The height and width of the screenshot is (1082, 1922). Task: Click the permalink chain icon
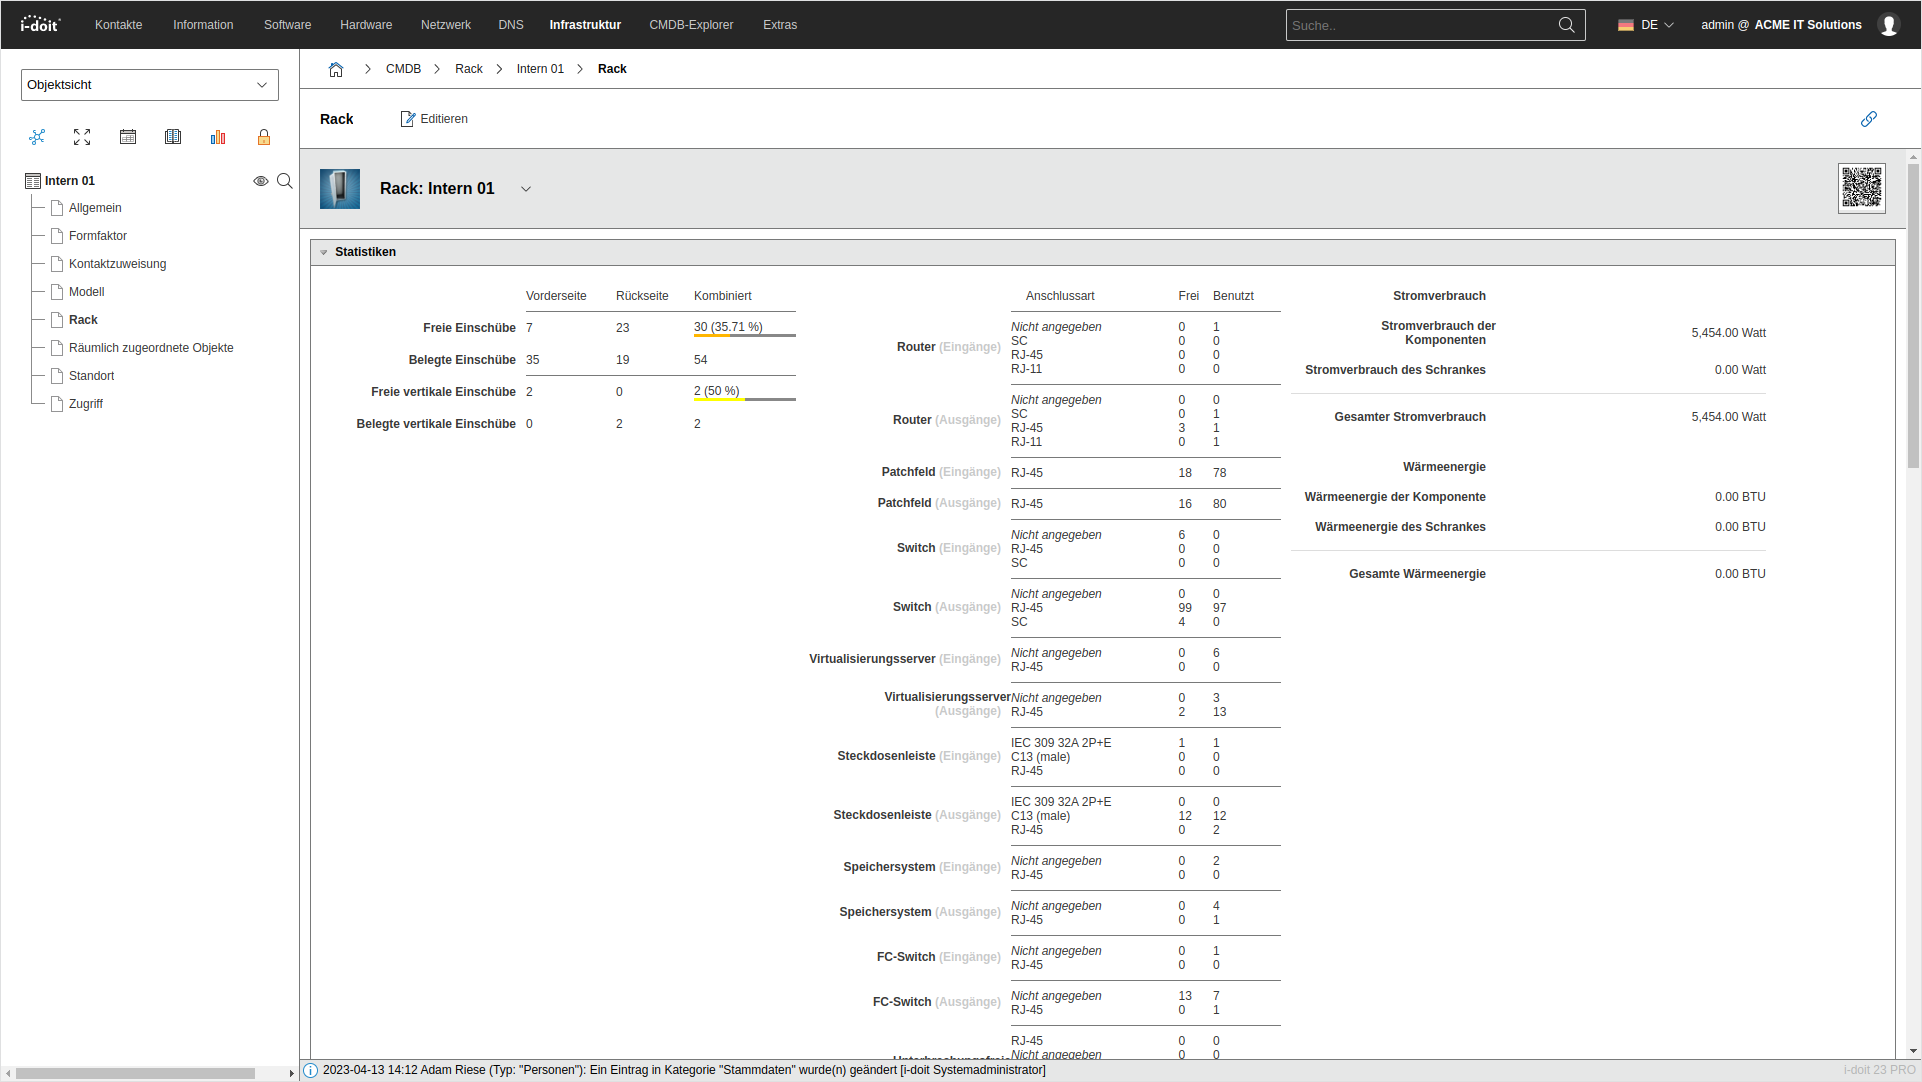point(1868,119)
